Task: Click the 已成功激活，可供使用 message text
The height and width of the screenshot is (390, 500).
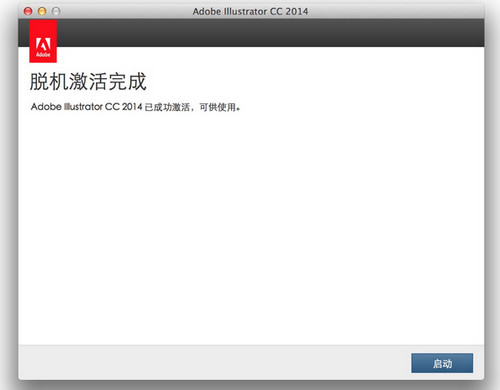Action: click(192, 107)
